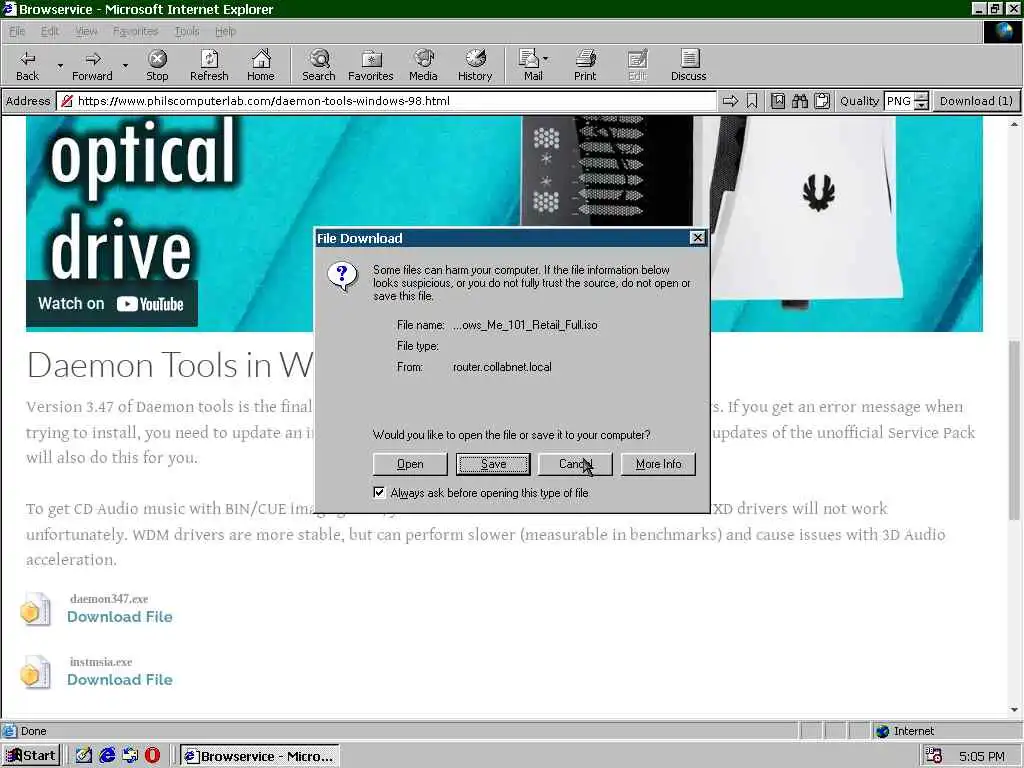Screen dimensions: 1024x768
Task: Open the File menu
Action: pos(17,31)
